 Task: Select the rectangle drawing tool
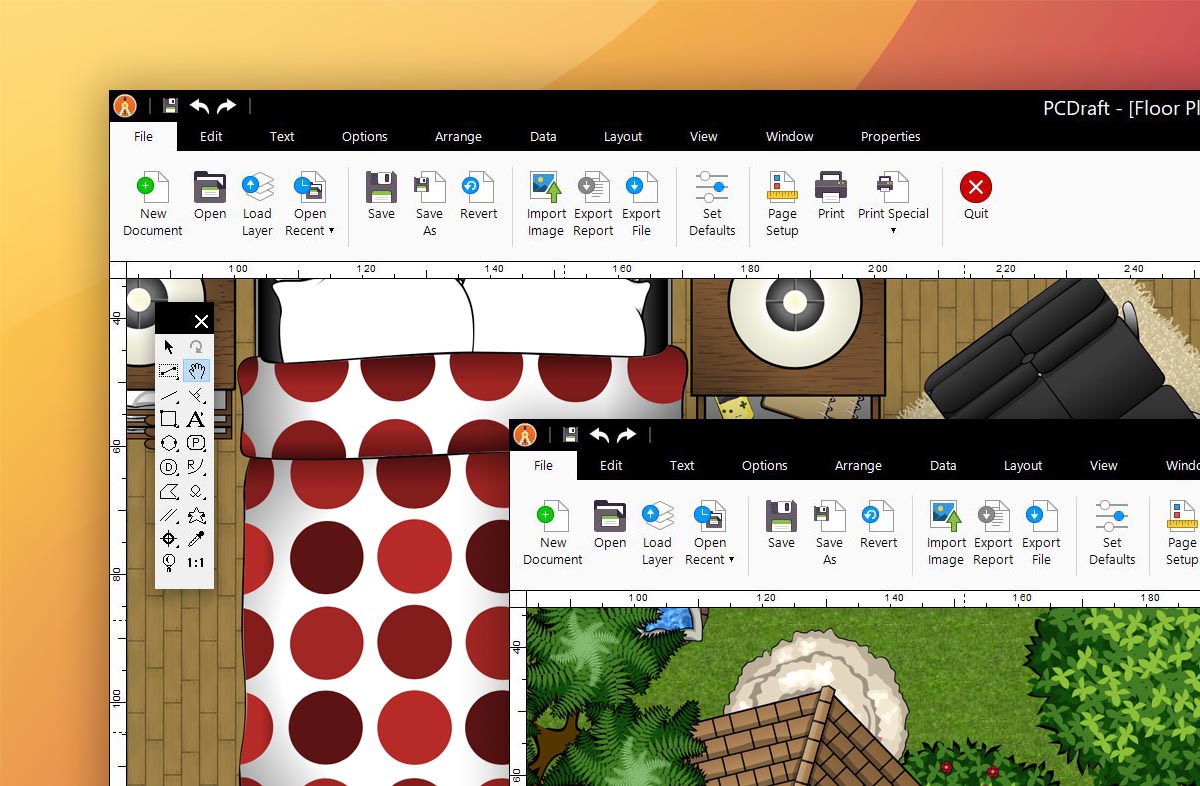tap(169, 419)
